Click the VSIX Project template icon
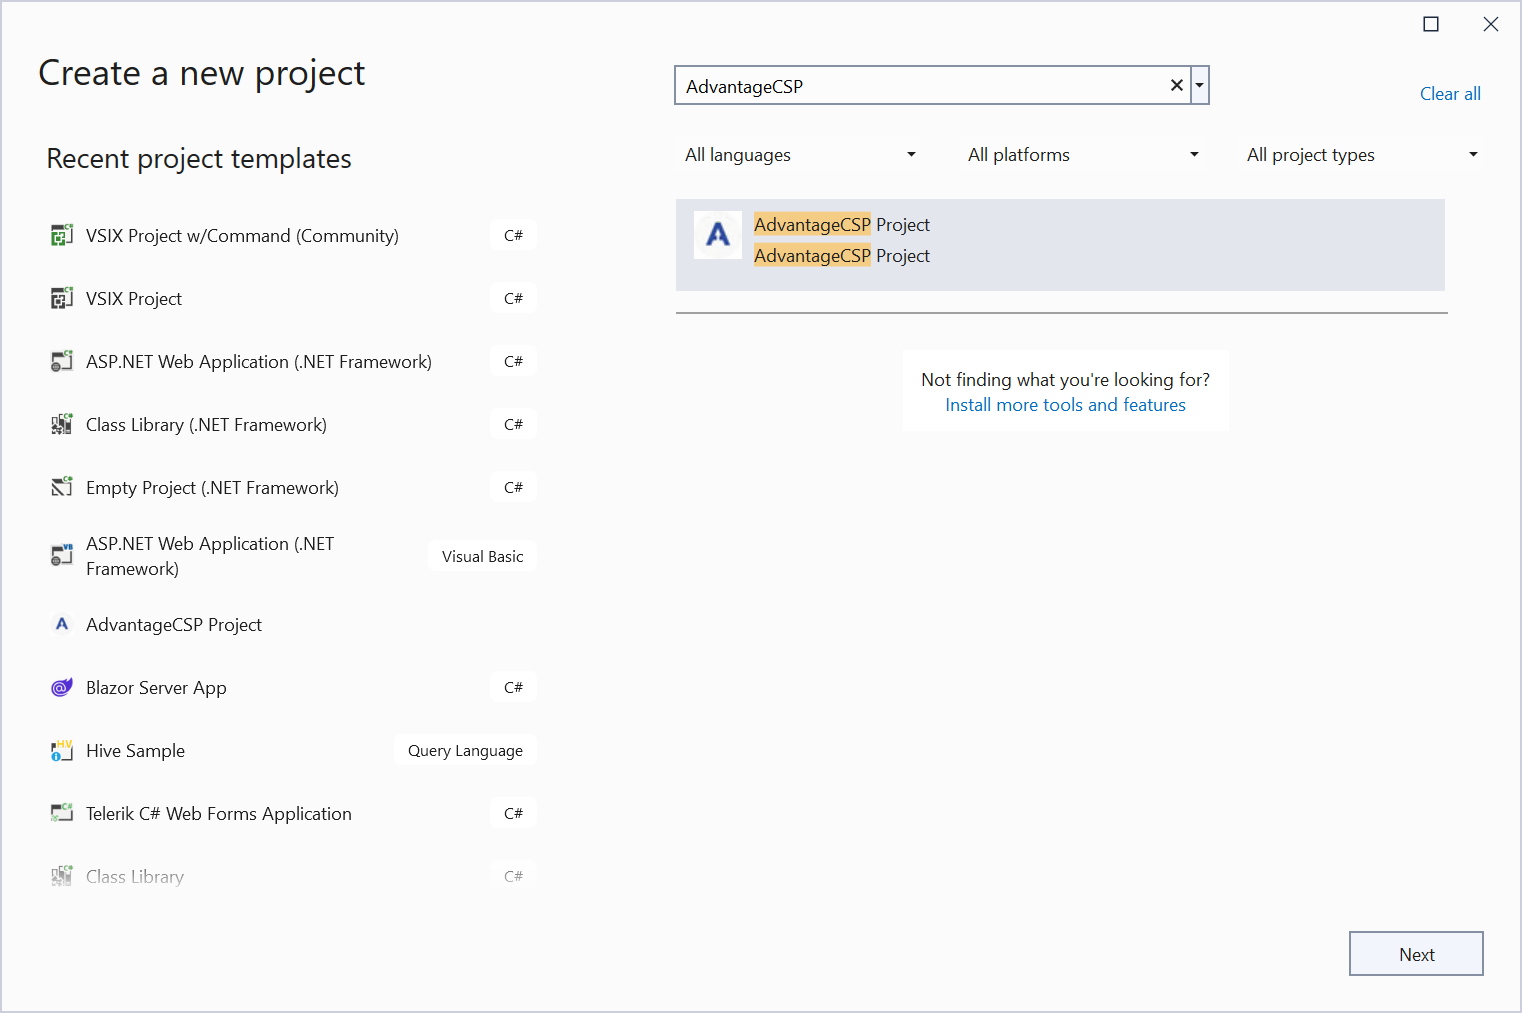This screenshot has height=1013, width=1522. click(x=62, y=298)
